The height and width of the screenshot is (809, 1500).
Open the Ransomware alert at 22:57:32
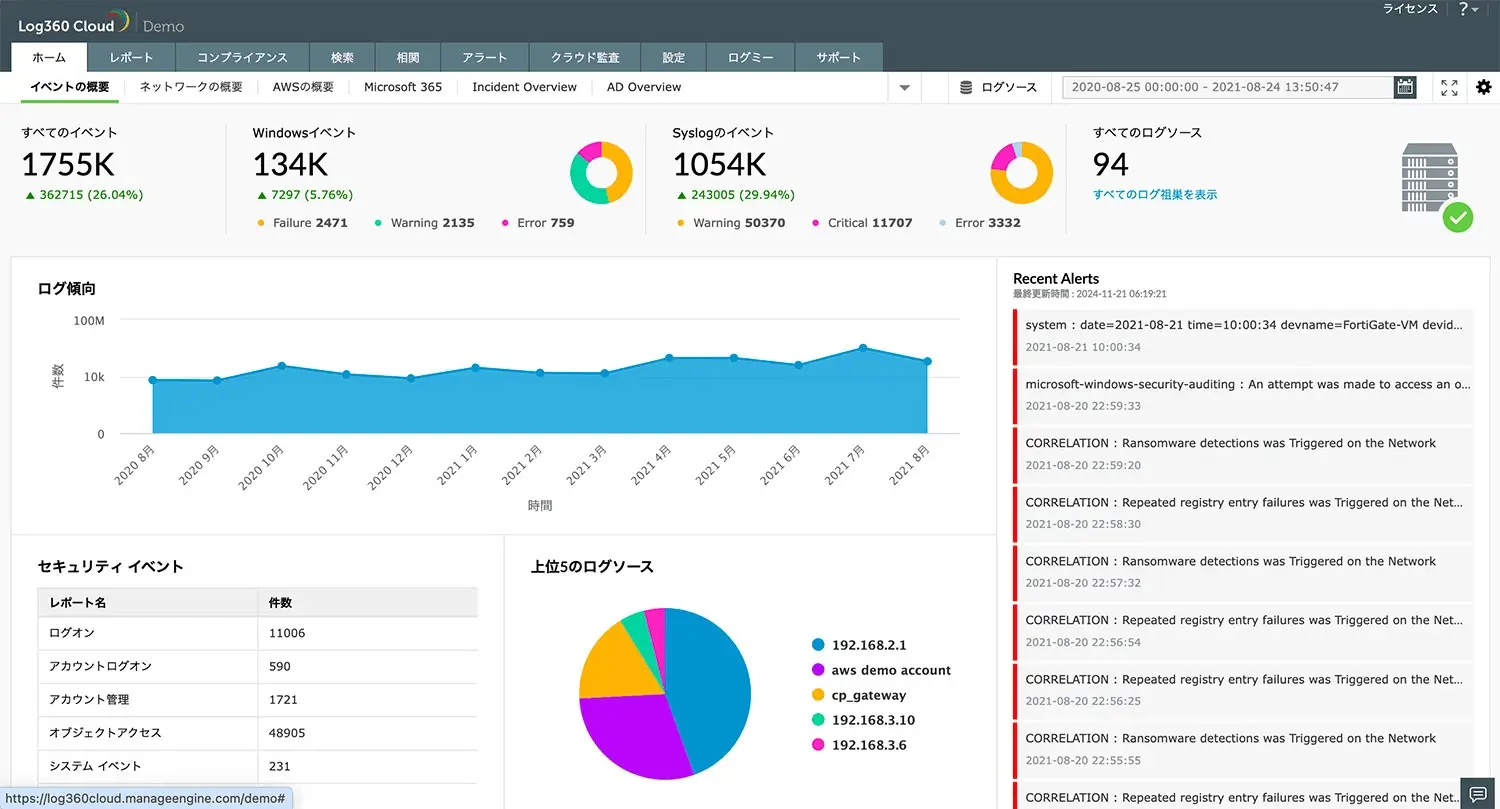(1243, 571)
